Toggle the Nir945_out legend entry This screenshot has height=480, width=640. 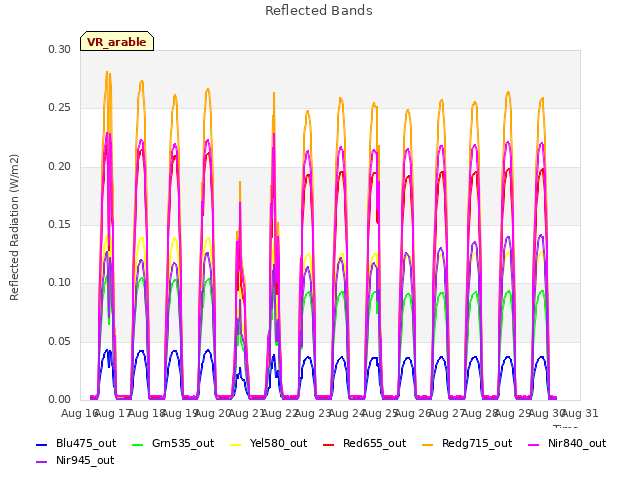75,461
